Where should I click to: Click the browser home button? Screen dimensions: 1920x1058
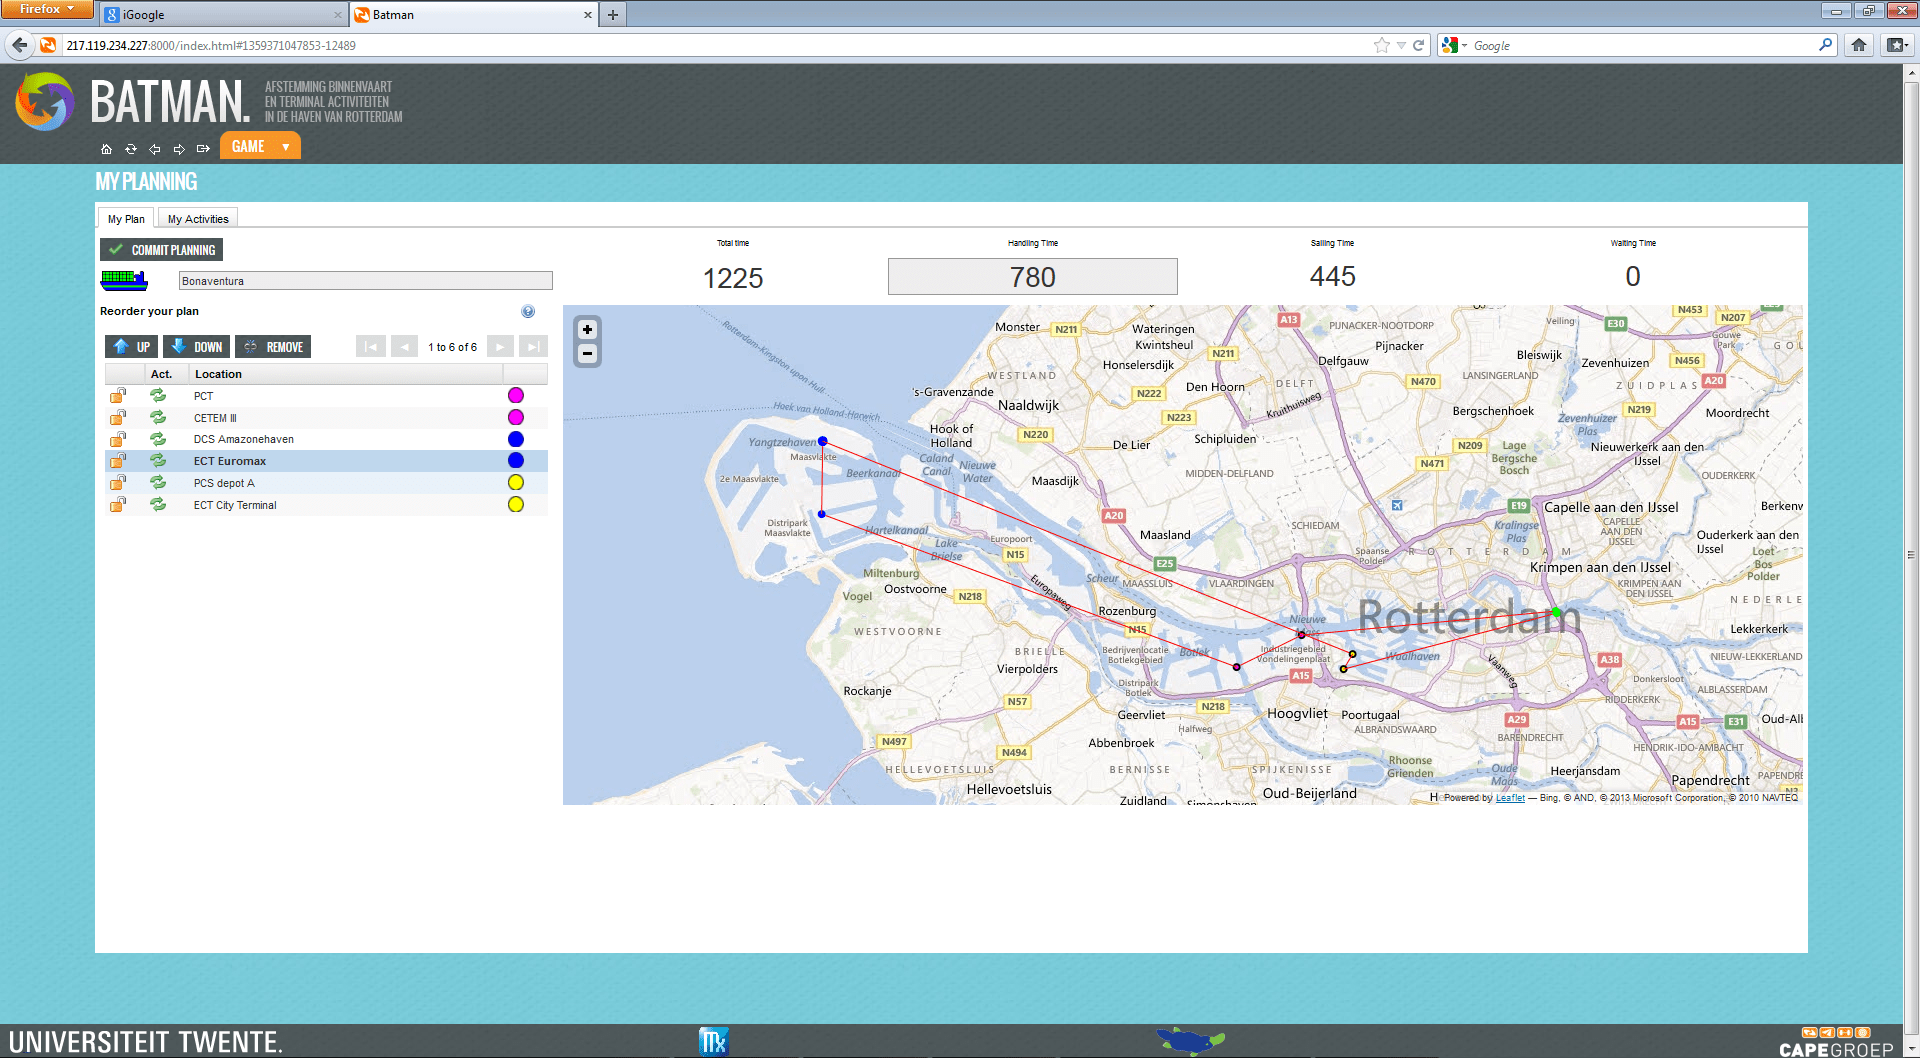[x=1859, y=45]
